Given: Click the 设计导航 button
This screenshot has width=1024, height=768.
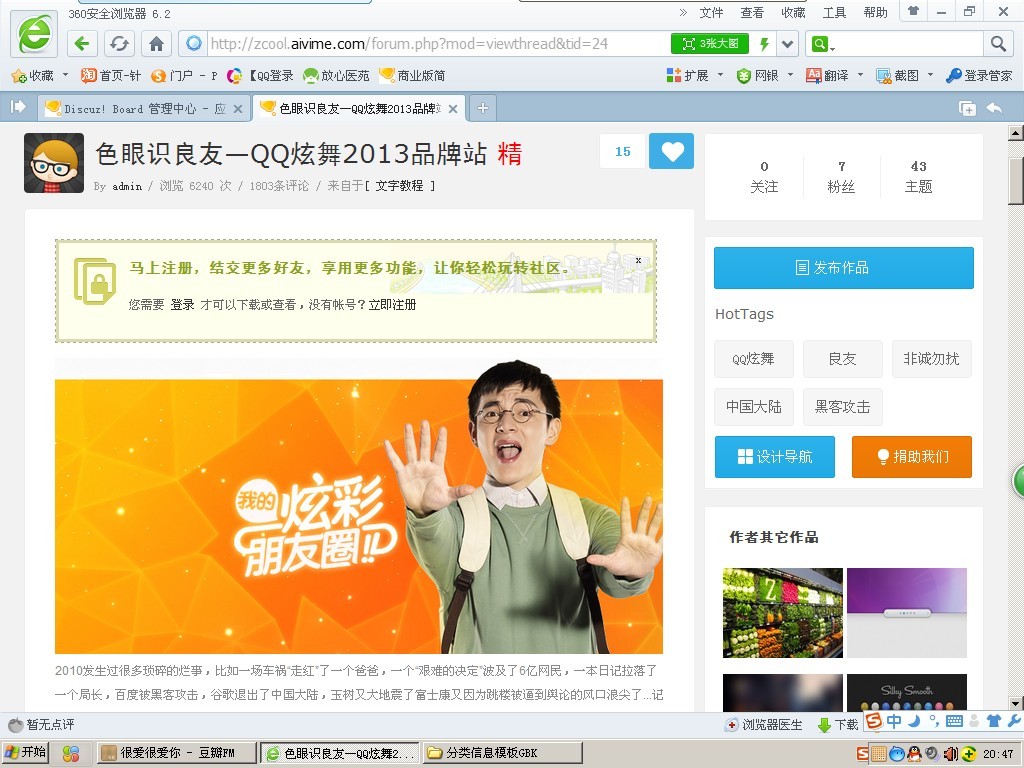Looking at the screenshot, I should (775, 456).
